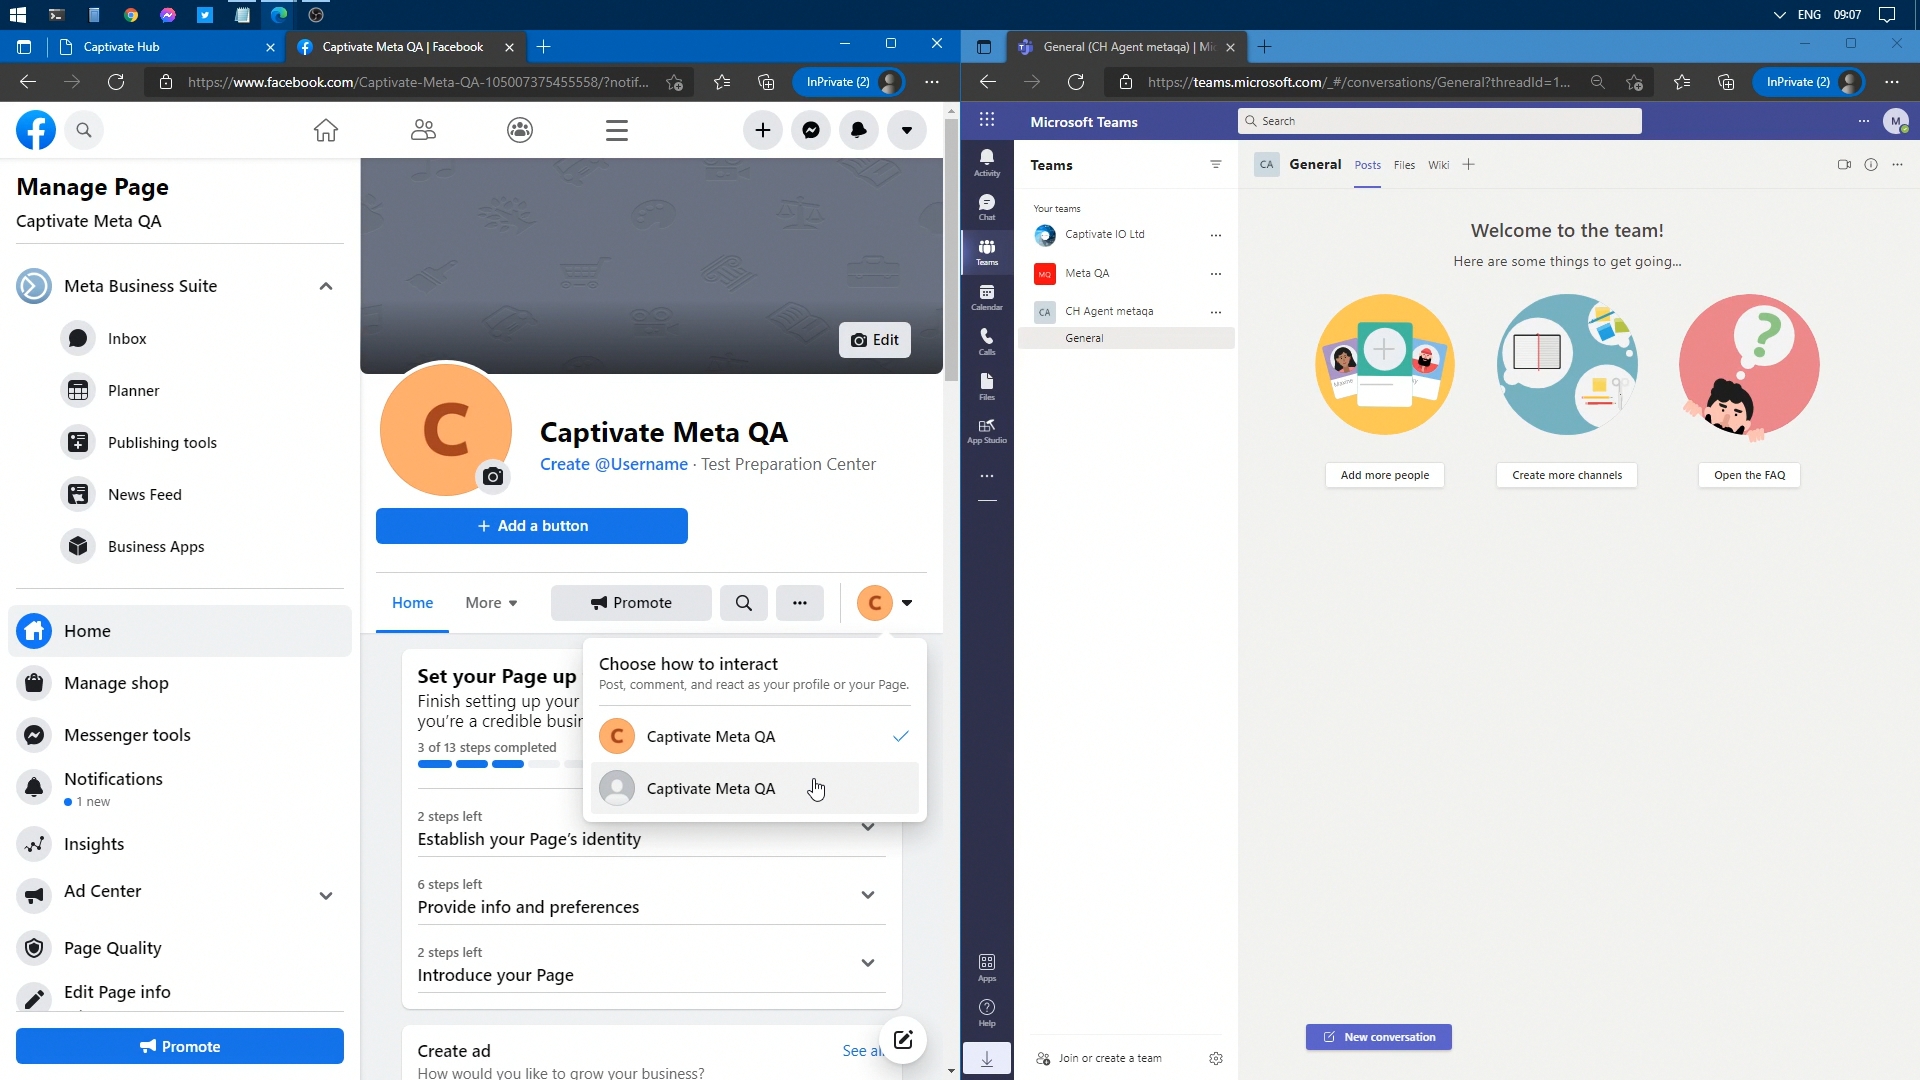The image size is (1920, 1080).
Task: Click search icon next to Promote
Action: (744, 603)
